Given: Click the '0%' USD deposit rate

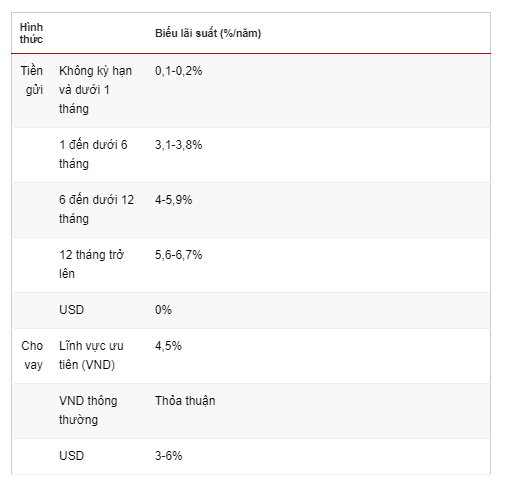Looking at the screenshot, I should pyautogui.click(x=163, y=310).
